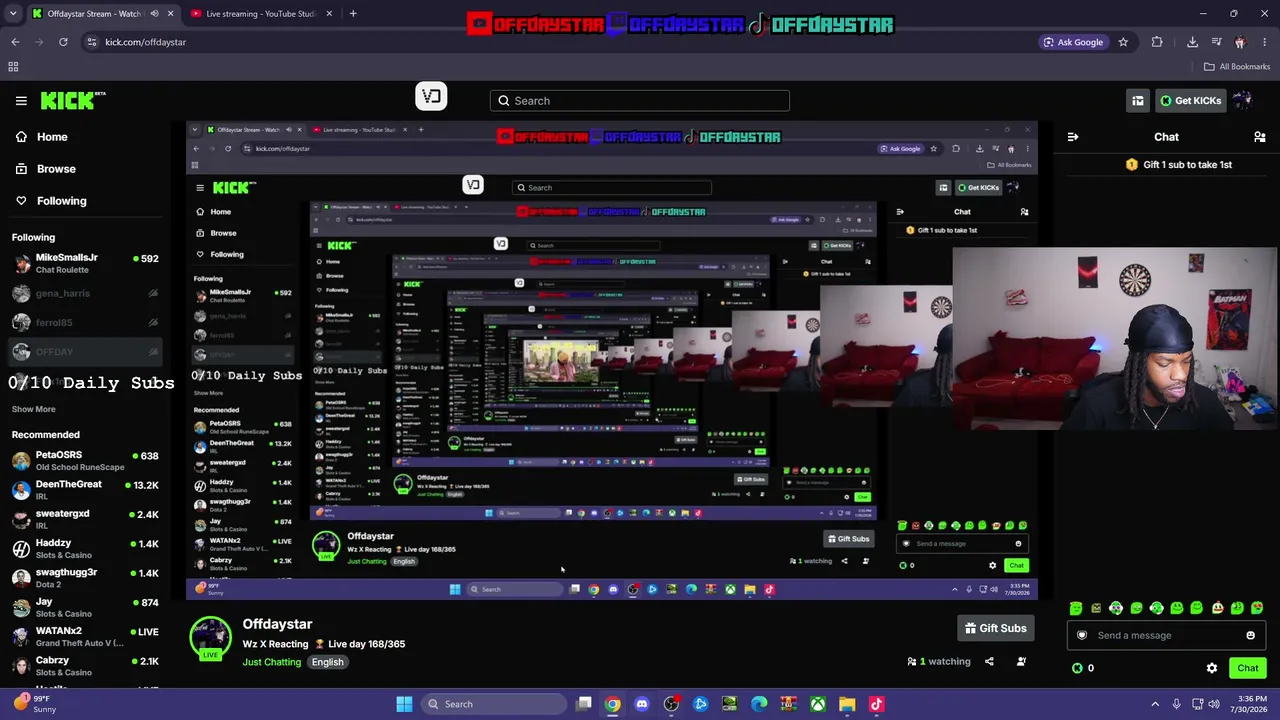Open TikTok app from taskbar

[x=876, y=704]
